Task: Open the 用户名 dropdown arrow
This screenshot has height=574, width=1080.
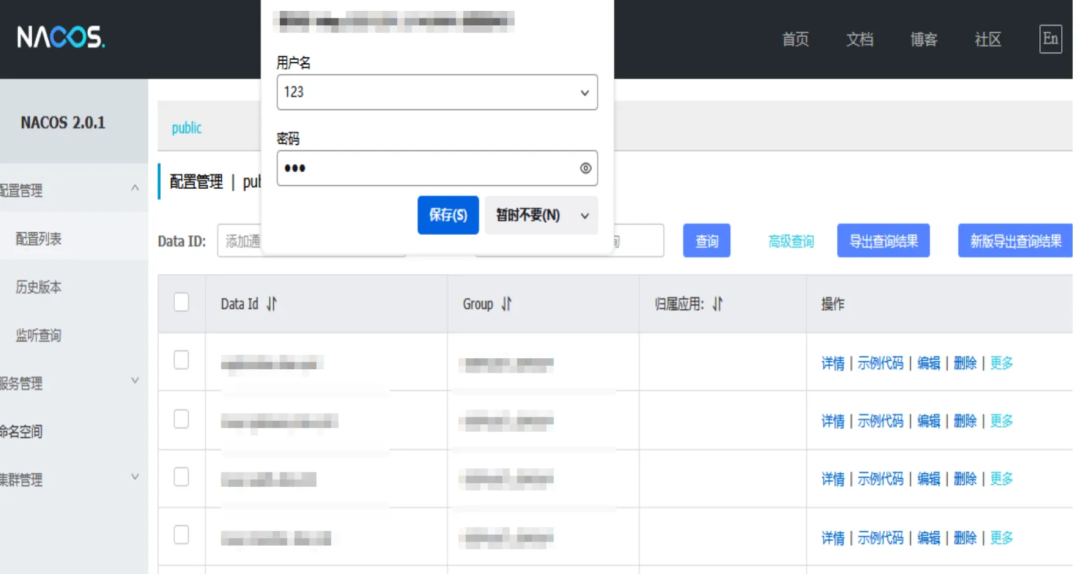Action: click(x=584, y=92)
